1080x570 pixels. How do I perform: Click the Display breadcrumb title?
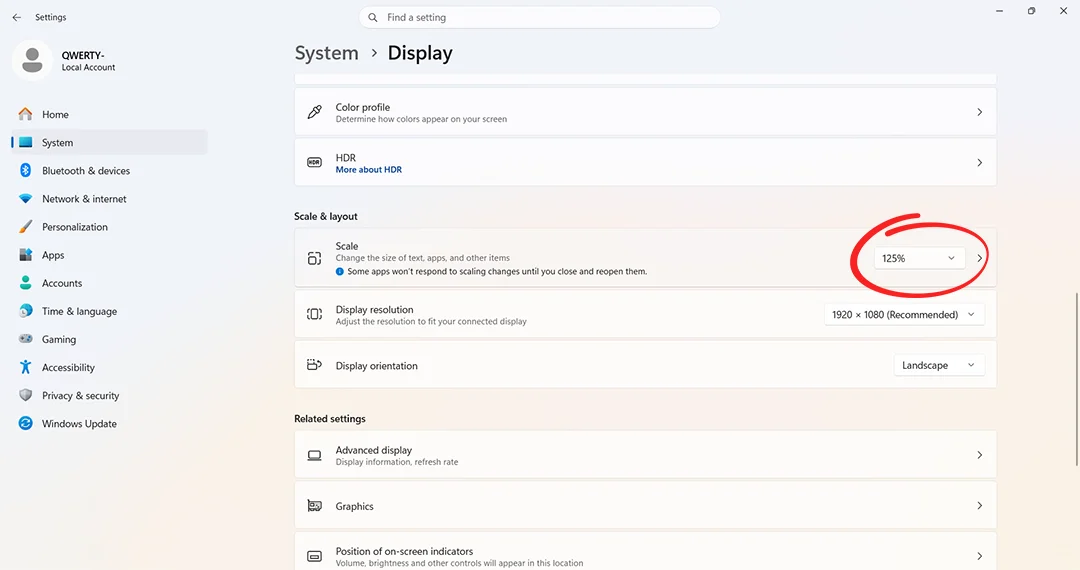click(x=420, y=53)
